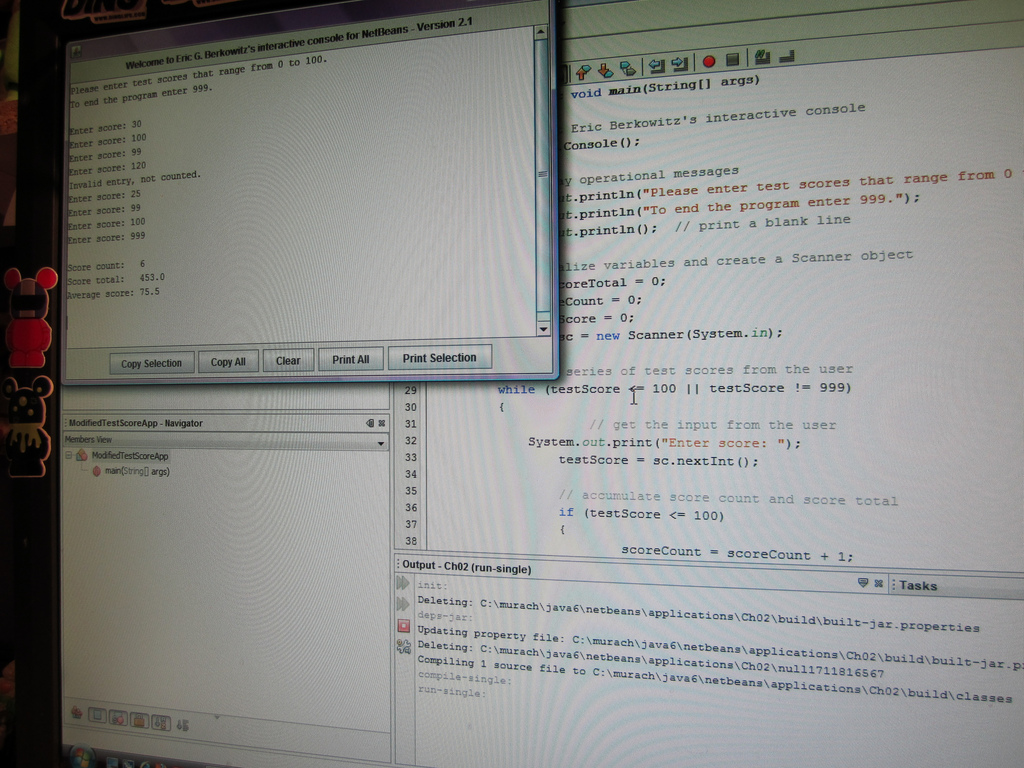Toggle alphabetical sorting in the Navigator
The height and width of the screenshot is (768, 1024).
pos(183,722)
